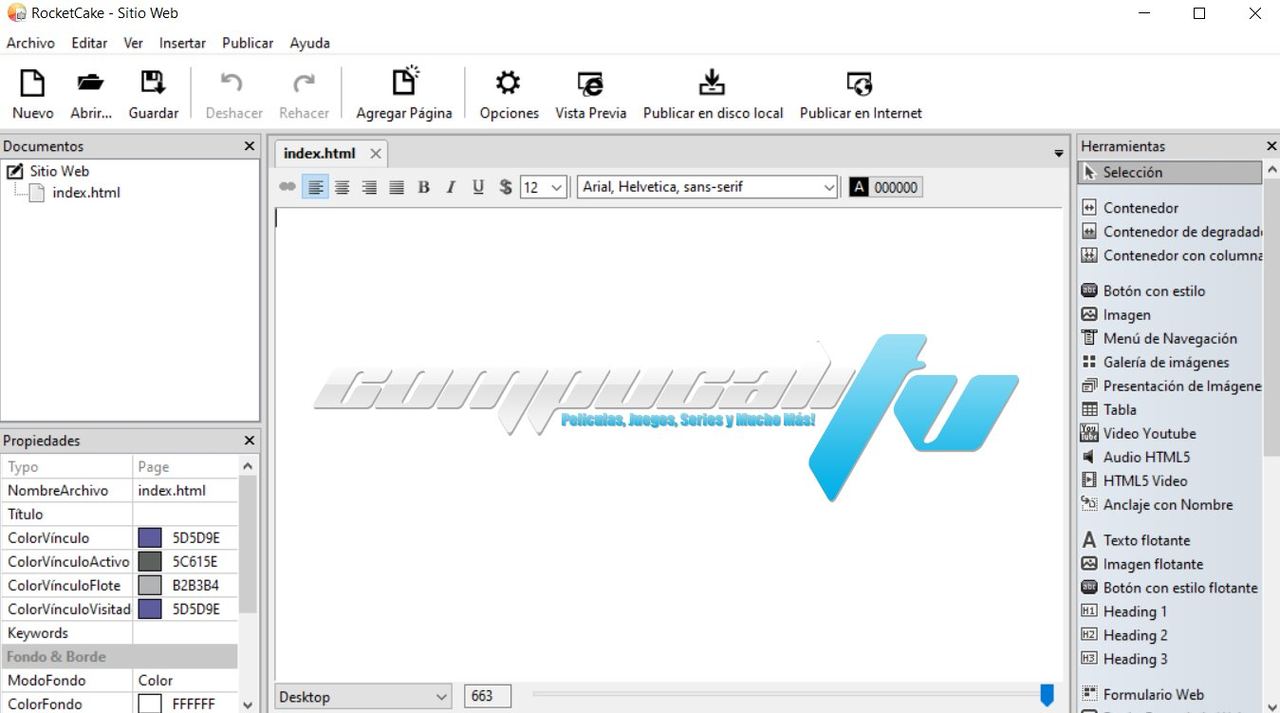Open the font size dropdown
Viewport: 1280px width, 713px height.
[x=544, y=187]
